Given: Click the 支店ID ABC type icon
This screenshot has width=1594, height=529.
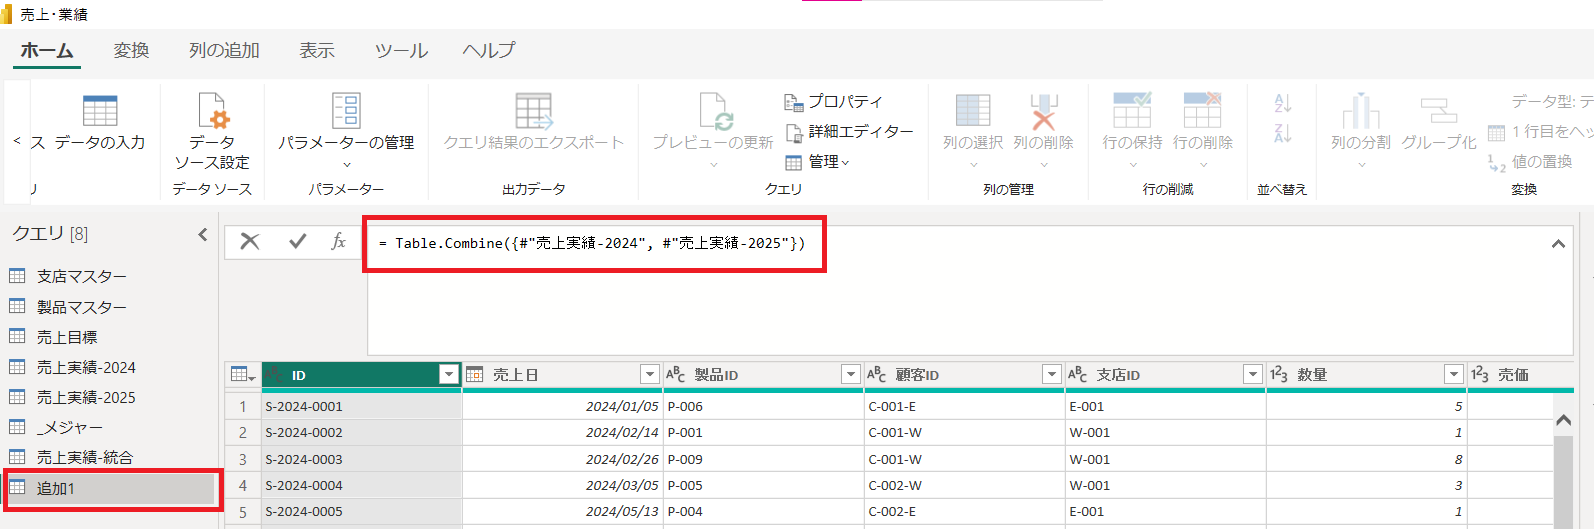Looking at the screenshot, I should pyautogui.click(x=1078, y=374).
